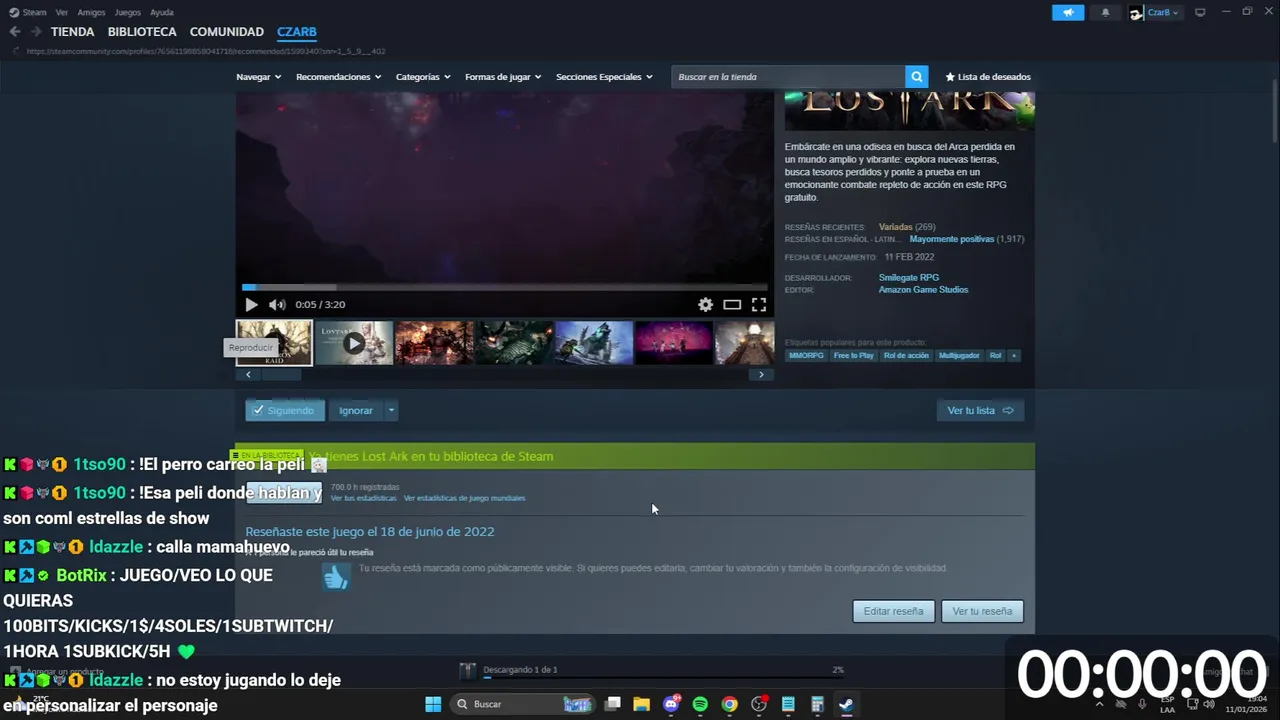
Task: Click the thumbnail strip scrollbar handle
Action: pyautogui.click(x=281, y=375)
